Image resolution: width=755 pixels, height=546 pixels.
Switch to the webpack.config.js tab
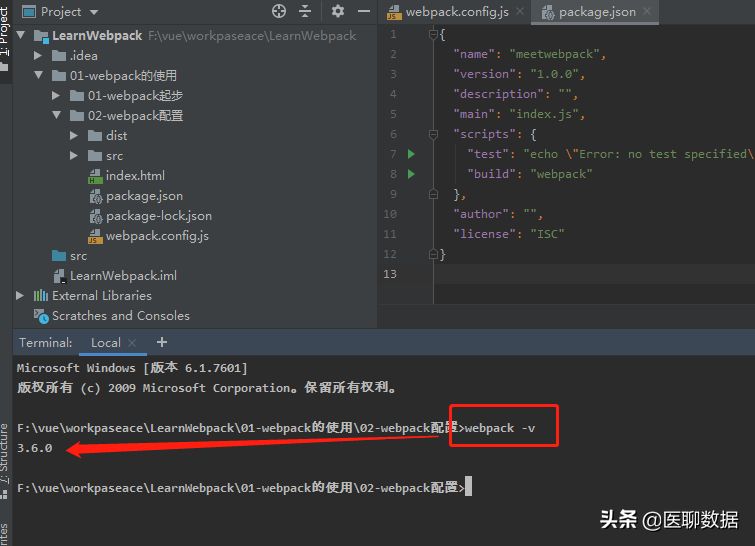click(448, 13)
